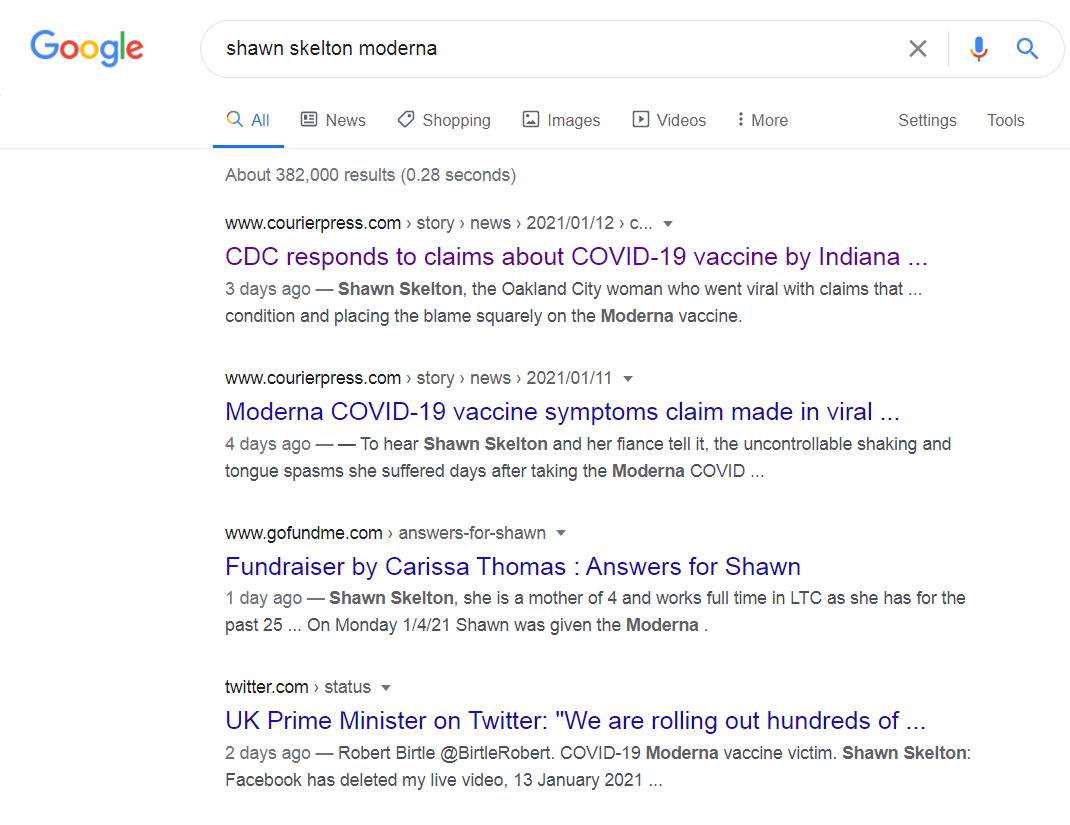Switch to the News tab
The image size is (1070, 825).
tap(333, 120)
